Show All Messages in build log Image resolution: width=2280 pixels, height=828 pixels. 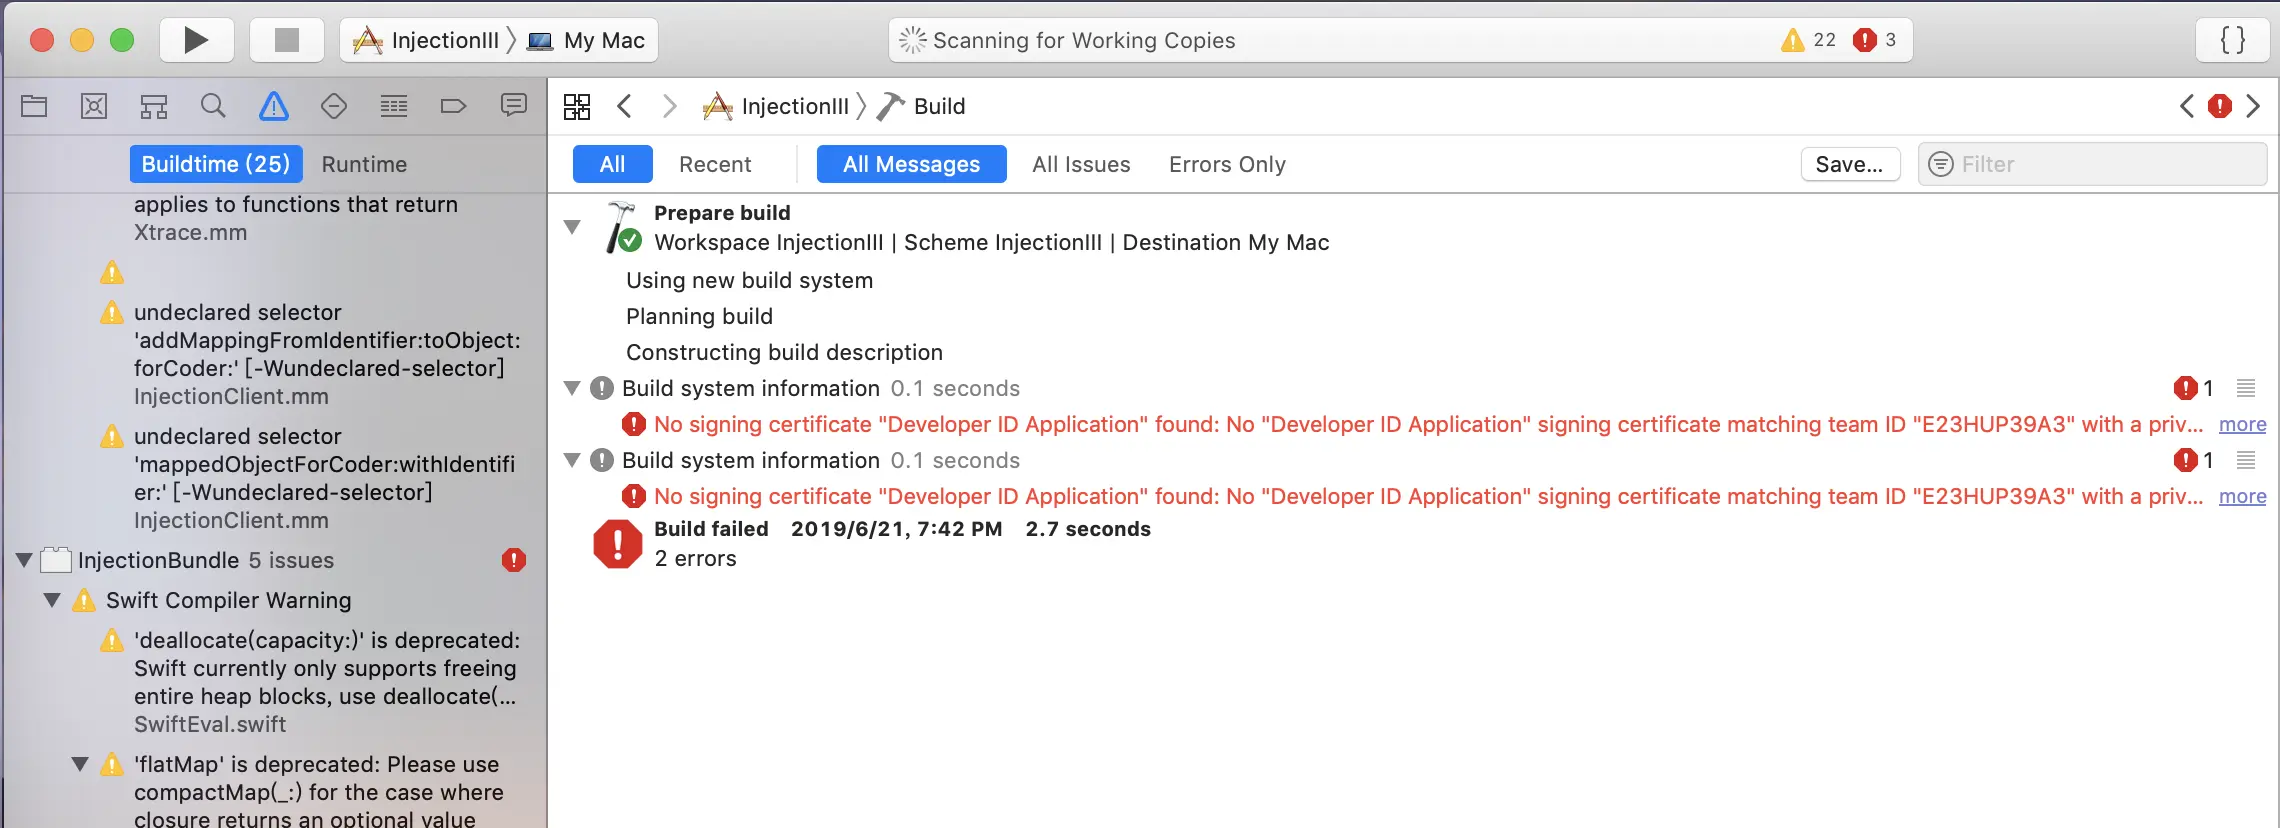point(911,164)
